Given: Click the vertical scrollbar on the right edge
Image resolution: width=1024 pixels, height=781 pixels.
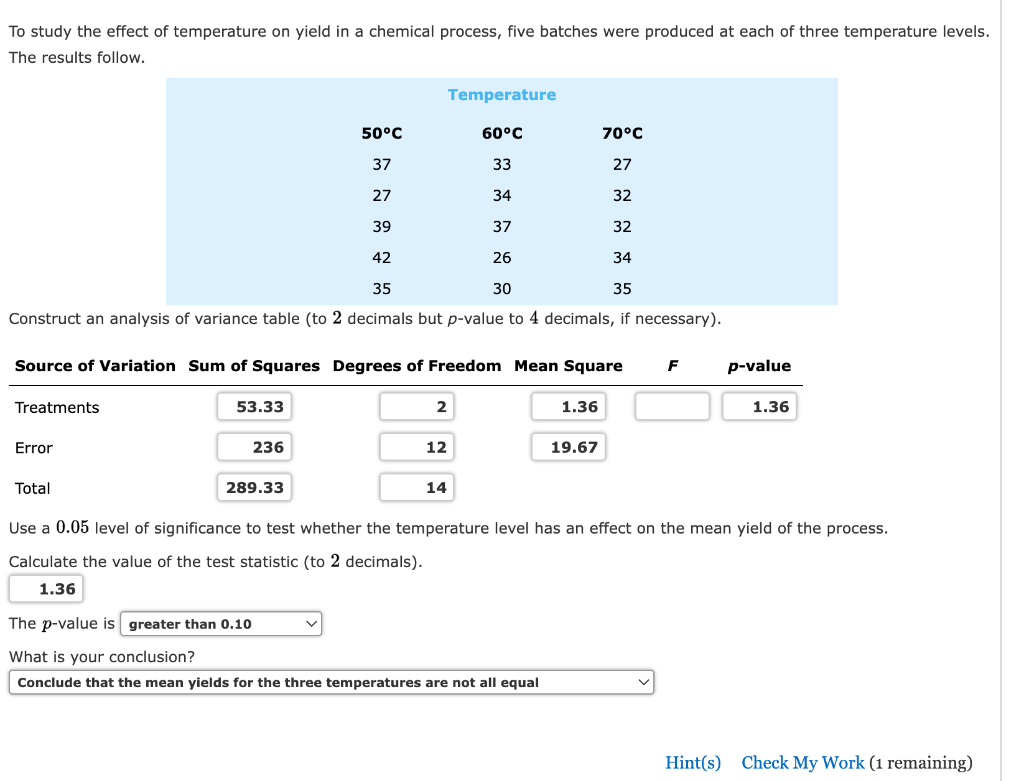Looking at the screenshot, I should (x=1000, y=390).
